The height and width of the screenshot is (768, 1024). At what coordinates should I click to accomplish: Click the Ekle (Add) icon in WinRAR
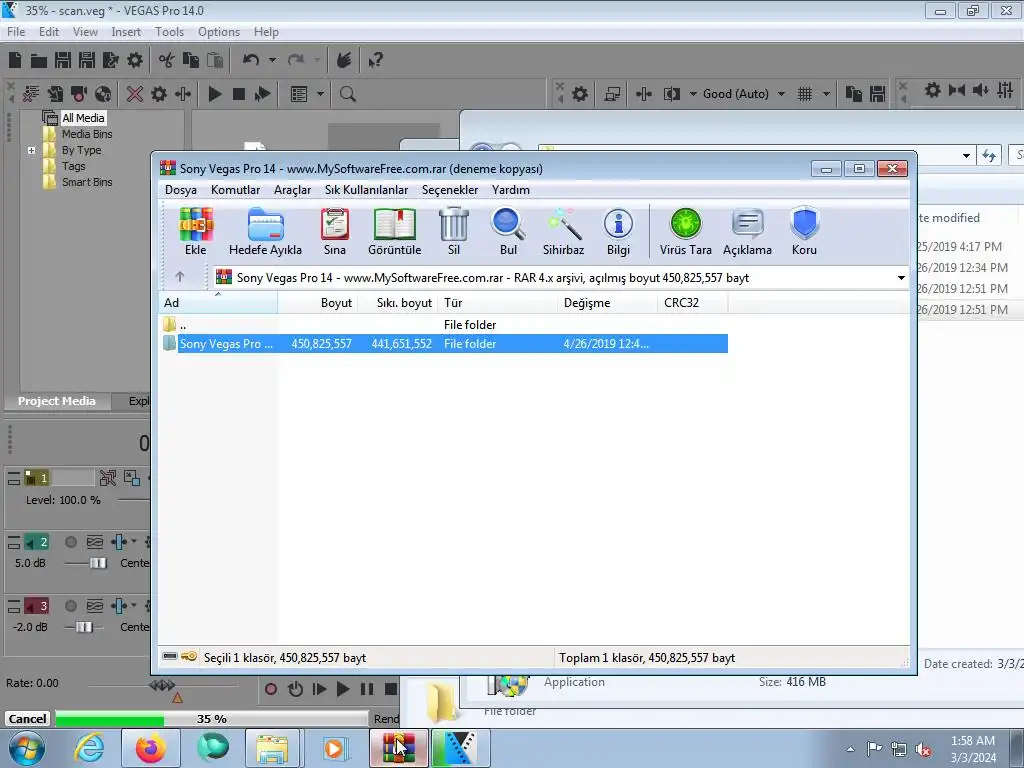tap(196, 232)
